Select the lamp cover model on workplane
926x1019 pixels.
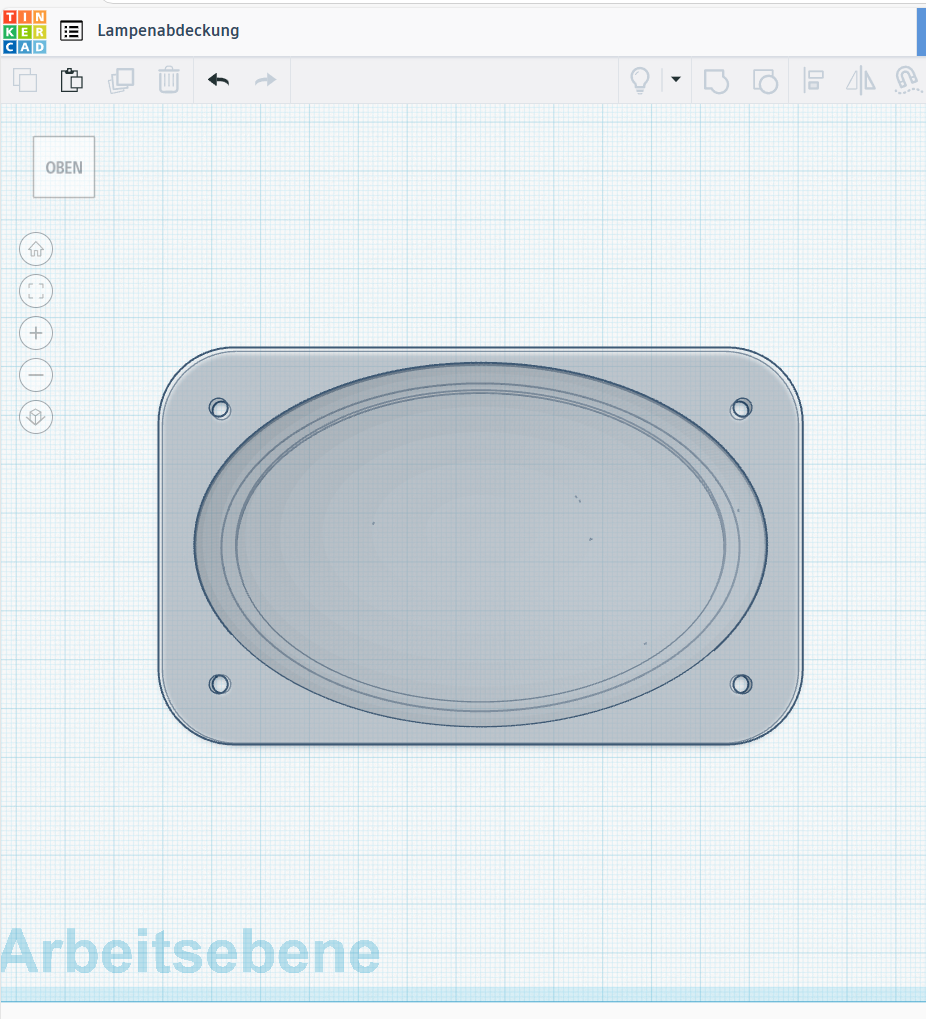click(x=481, y=546)
